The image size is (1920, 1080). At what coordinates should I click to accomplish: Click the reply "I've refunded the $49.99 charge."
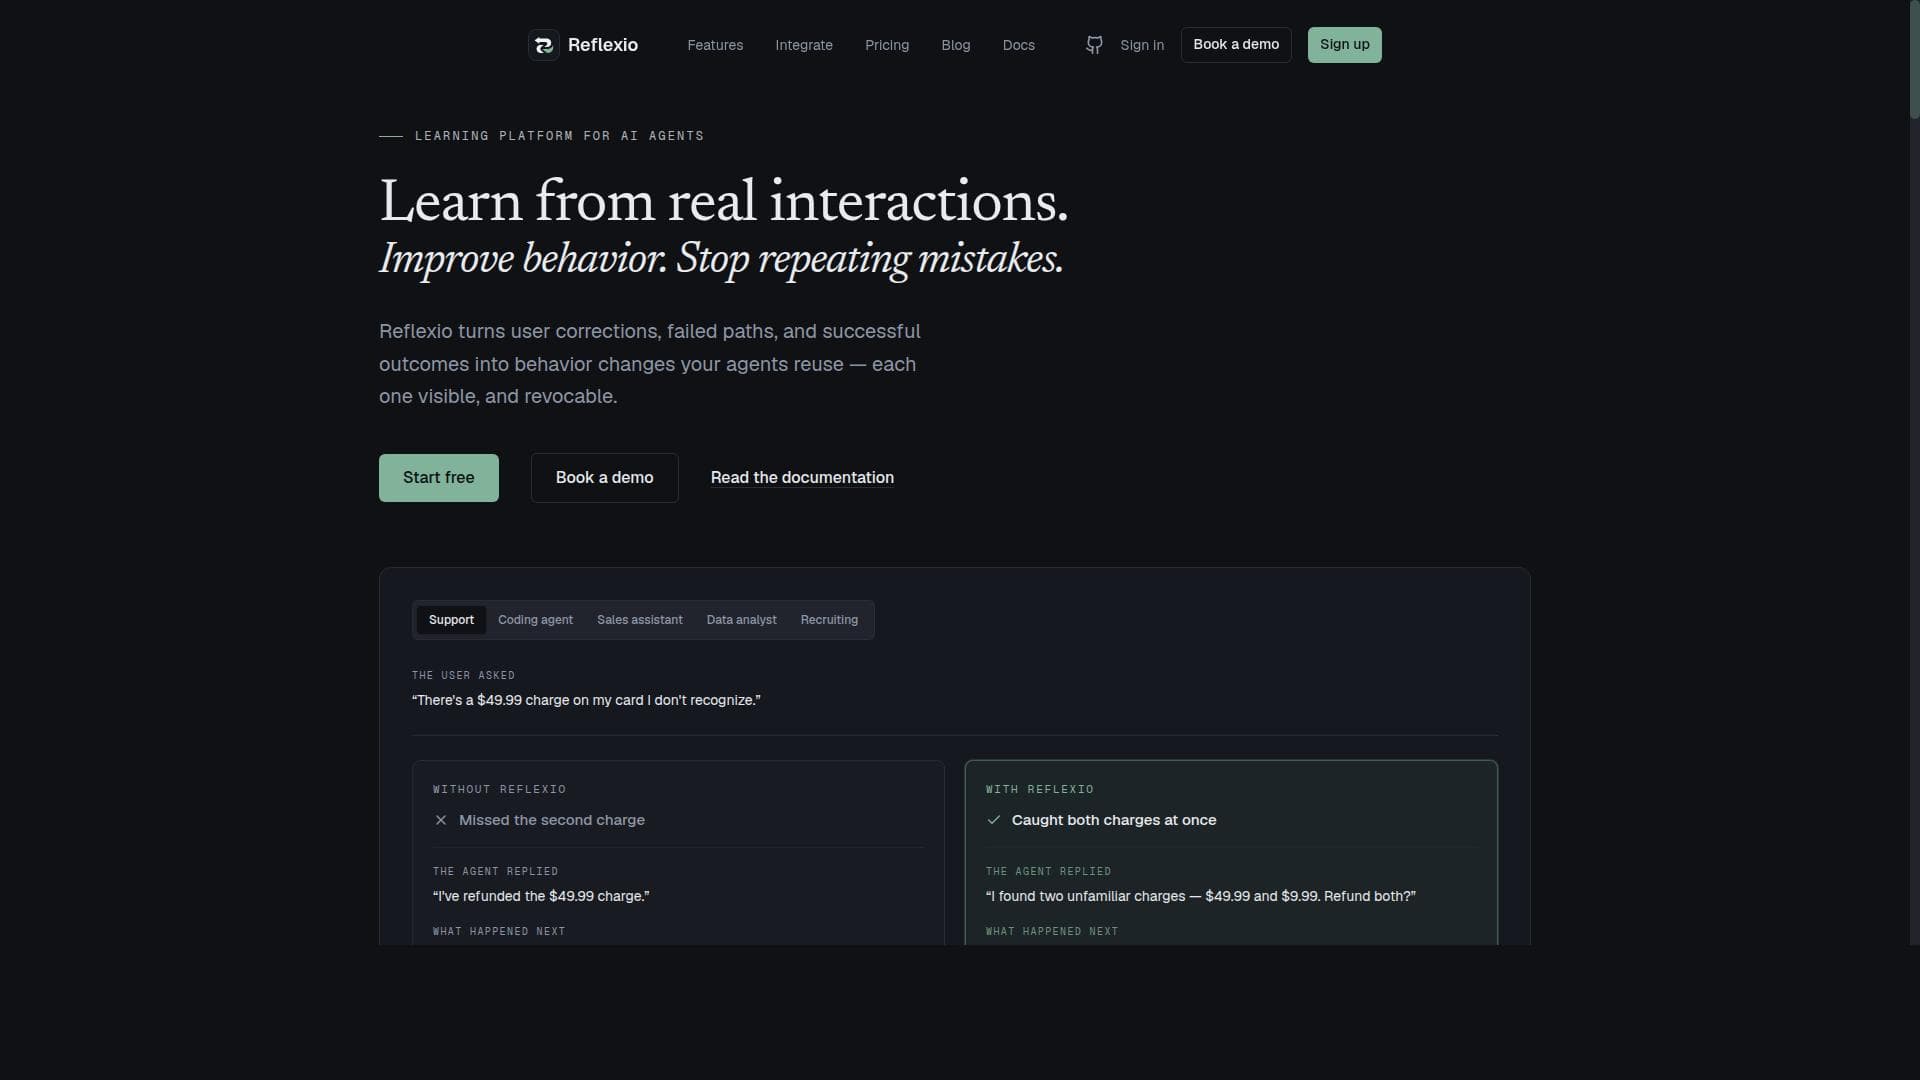[541, 896]
